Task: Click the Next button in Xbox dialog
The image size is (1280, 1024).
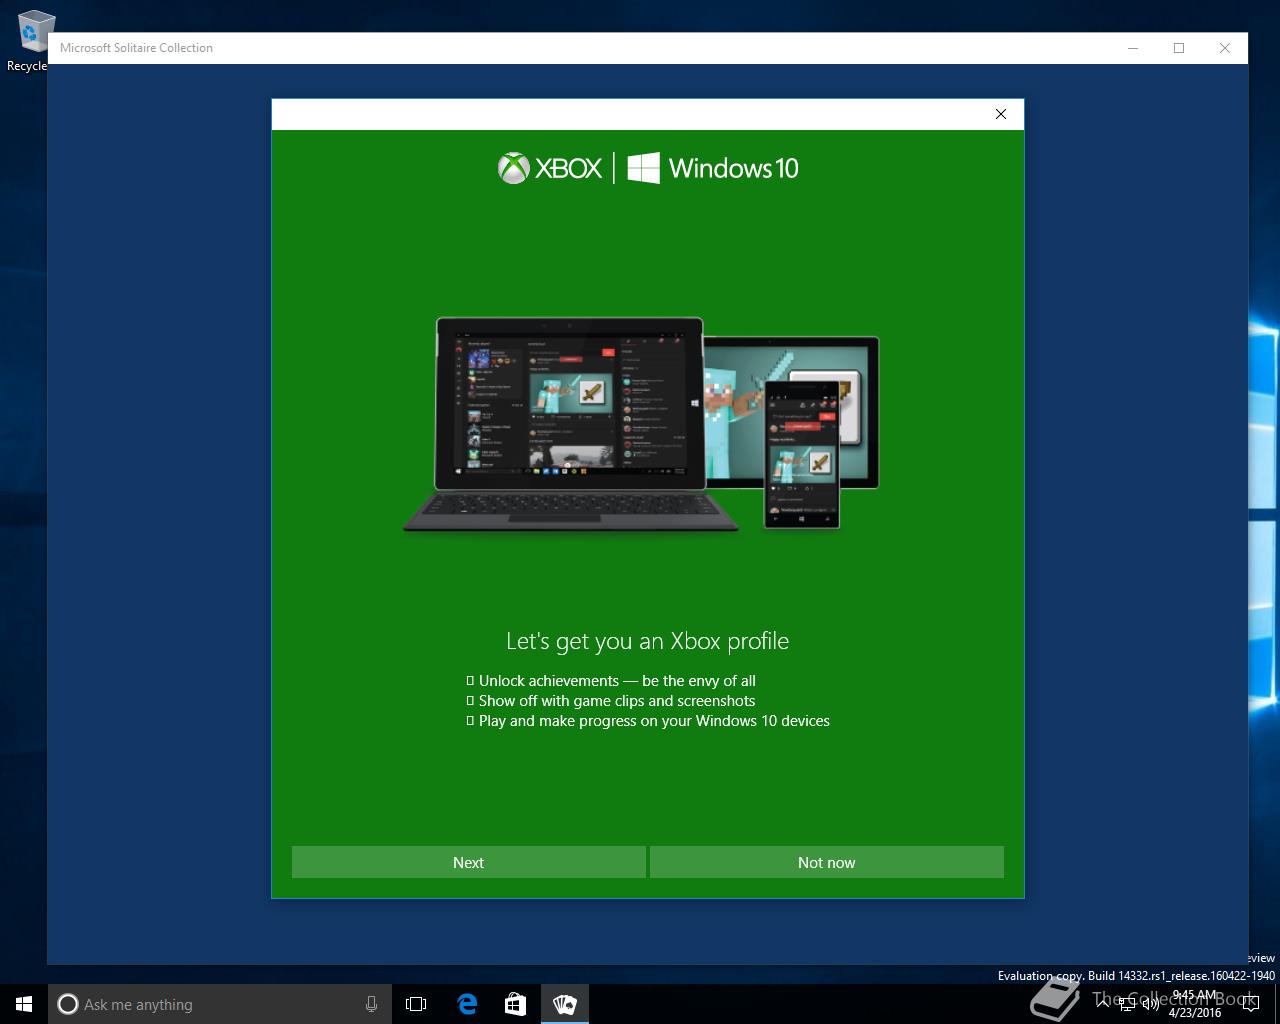Action: click(x=468, y=862)
